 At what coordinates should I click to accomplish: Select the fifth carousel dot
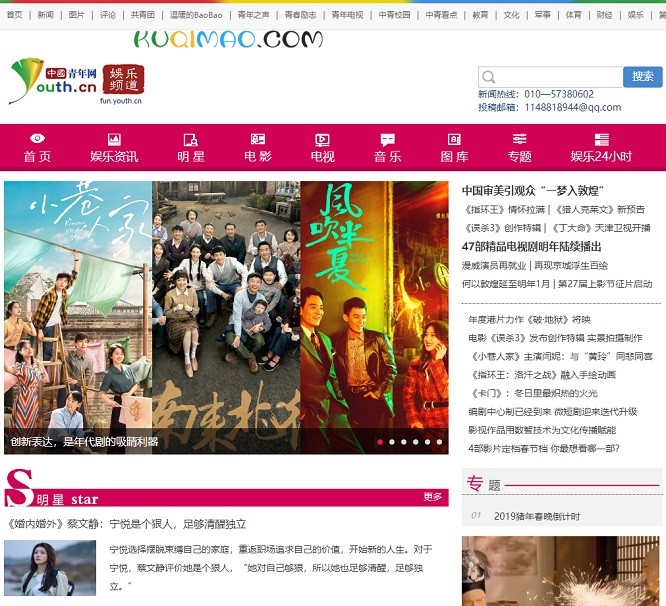click(x=427, y=442)
